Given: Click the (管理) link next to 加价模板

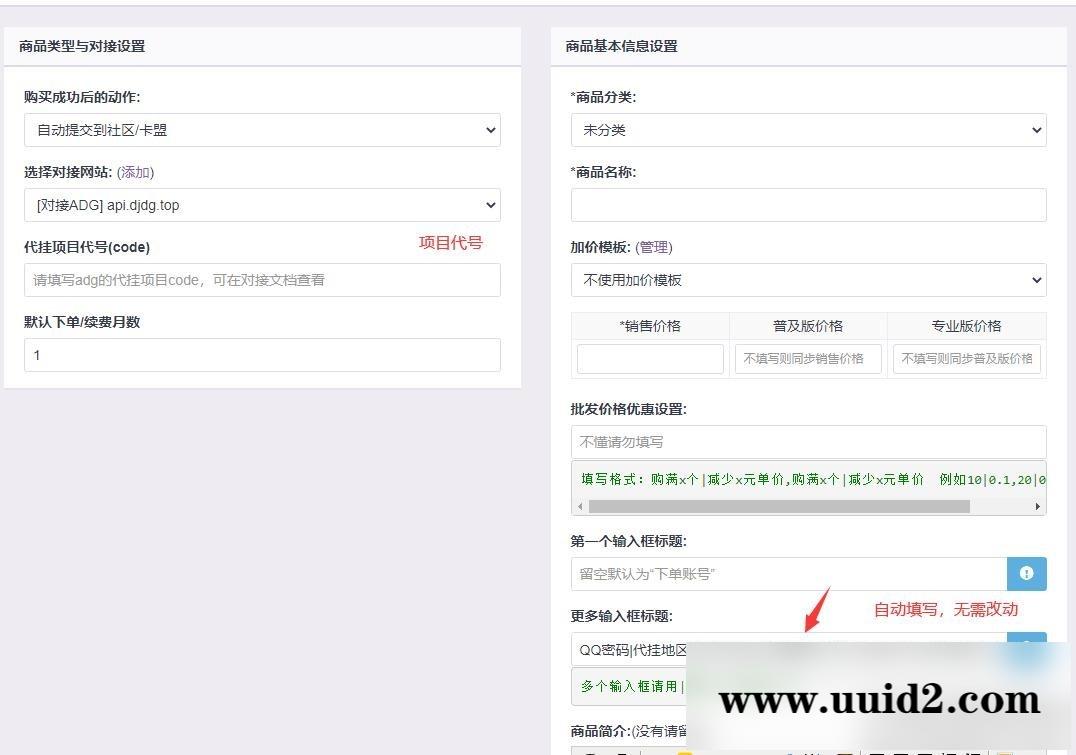Looking at the screenshot, I should pos(657,247).
